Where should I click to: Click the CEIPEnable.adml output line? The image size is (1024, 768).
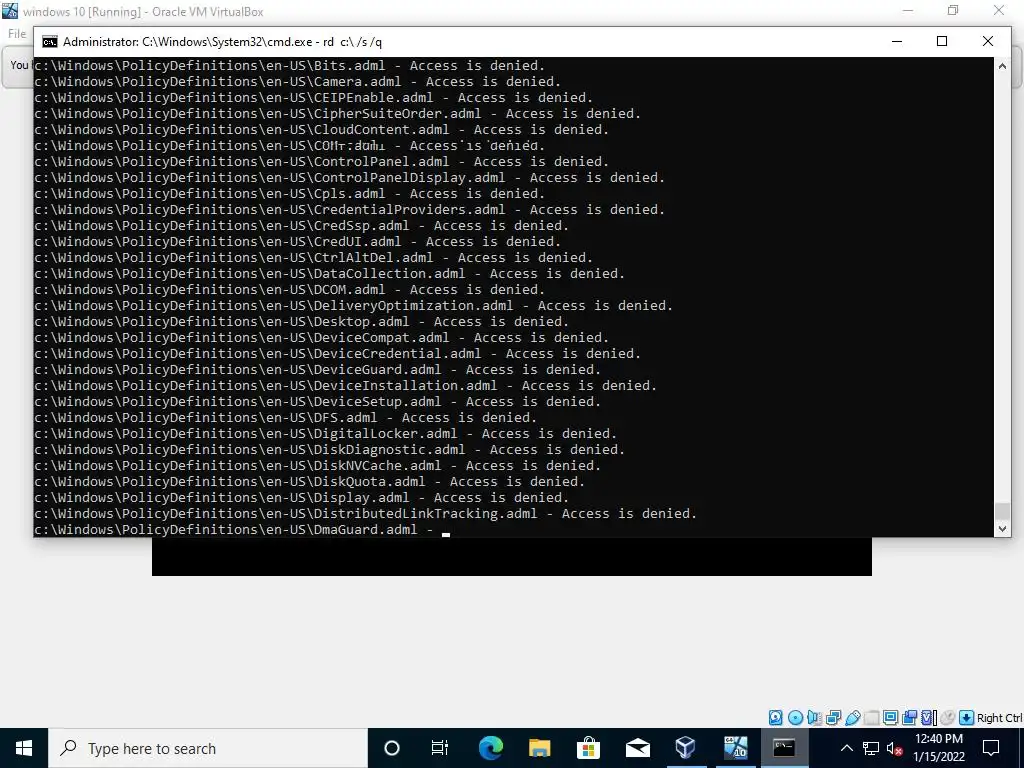point(313,97)
